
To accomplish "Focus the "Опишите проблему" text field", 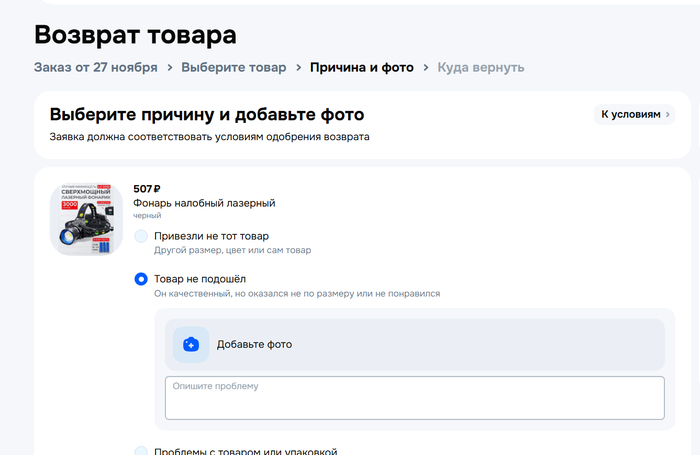I will point(414,398).
